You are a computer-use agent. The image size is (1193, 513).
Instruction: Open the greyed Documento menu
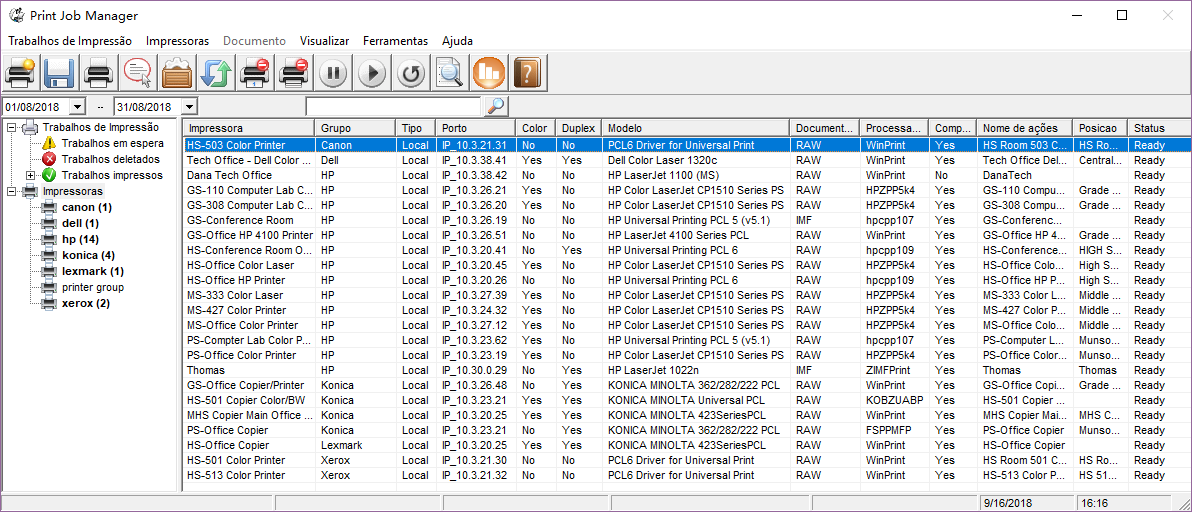255,41
